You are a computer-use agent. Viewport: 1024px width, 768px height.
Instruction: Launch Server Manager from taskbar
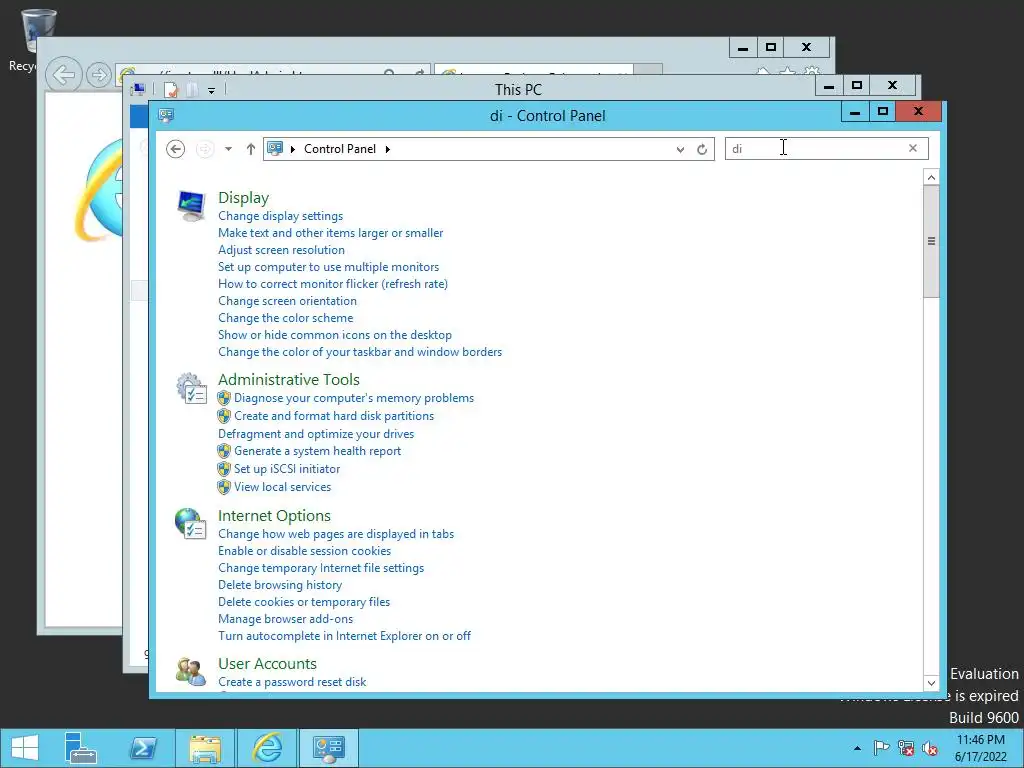click(x=80, y=748)
